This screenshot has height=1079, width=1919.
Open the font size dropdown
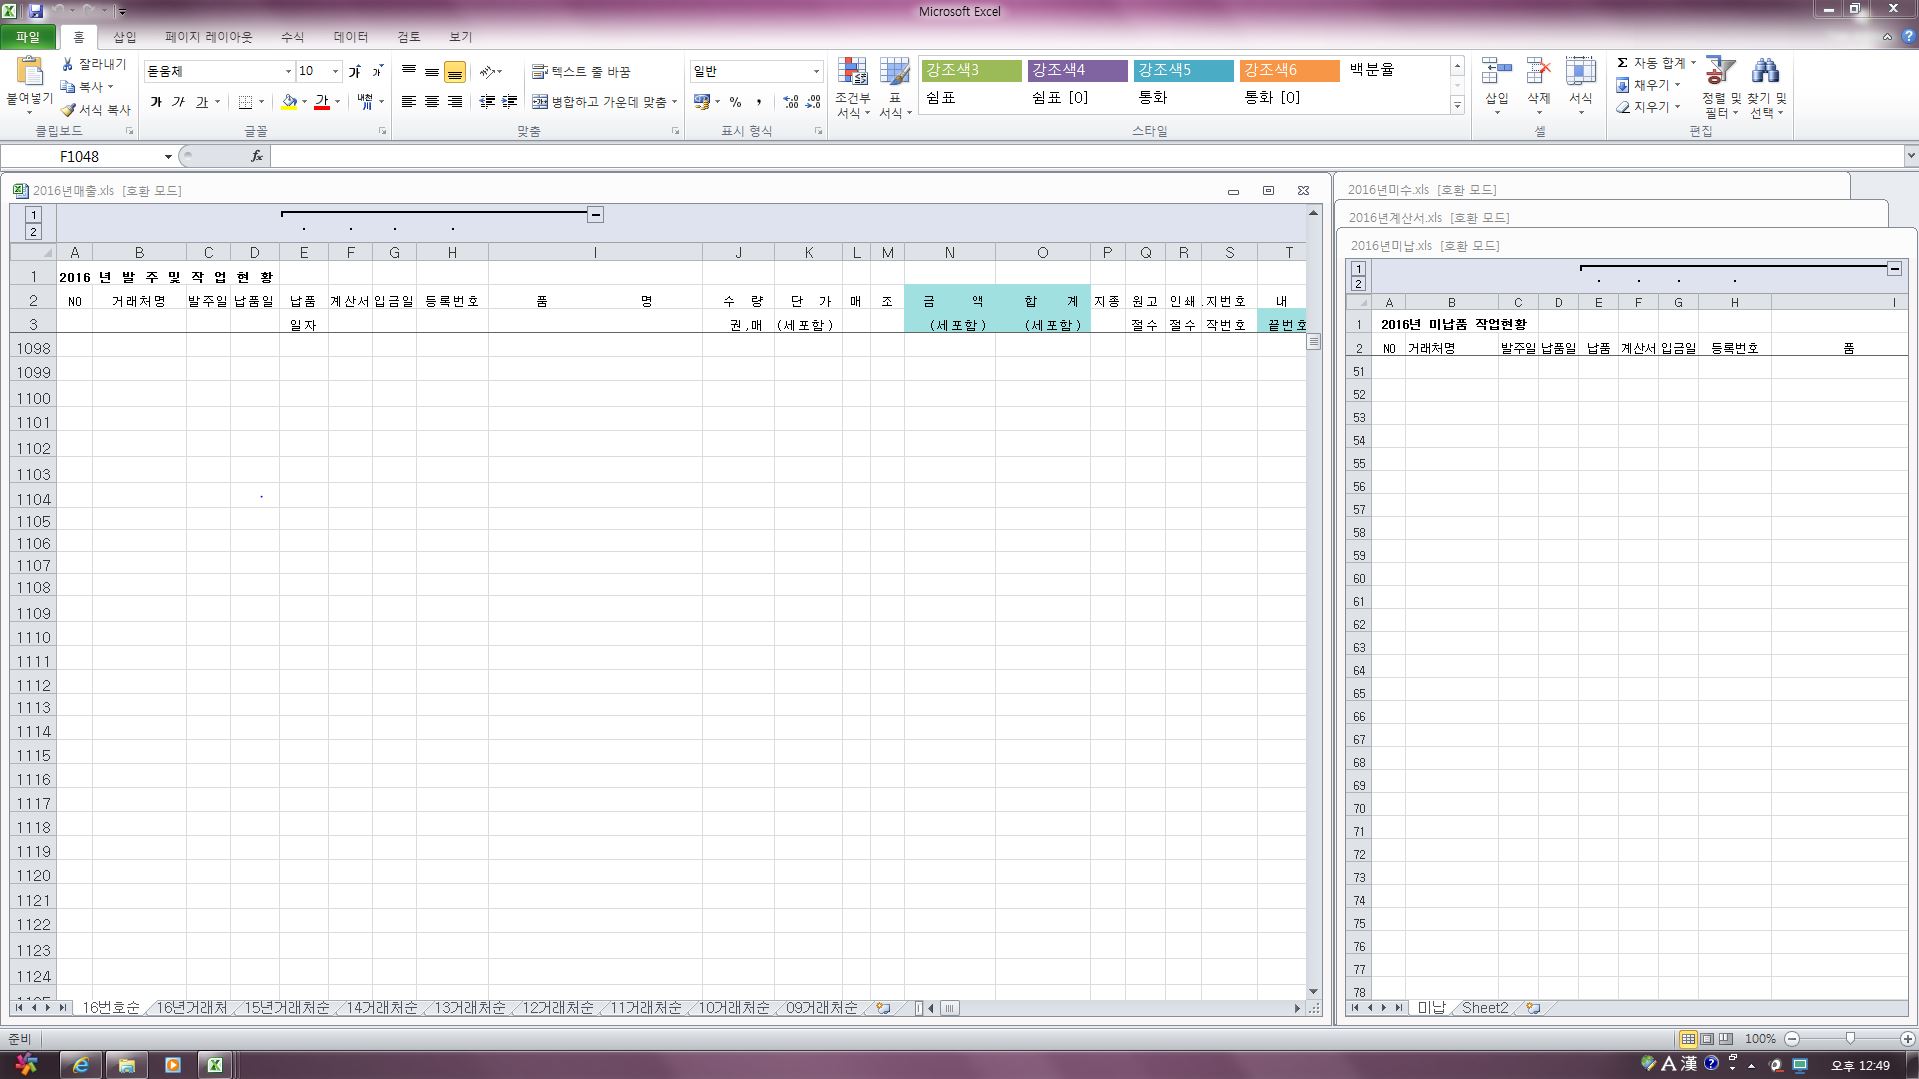pos(335,71)
